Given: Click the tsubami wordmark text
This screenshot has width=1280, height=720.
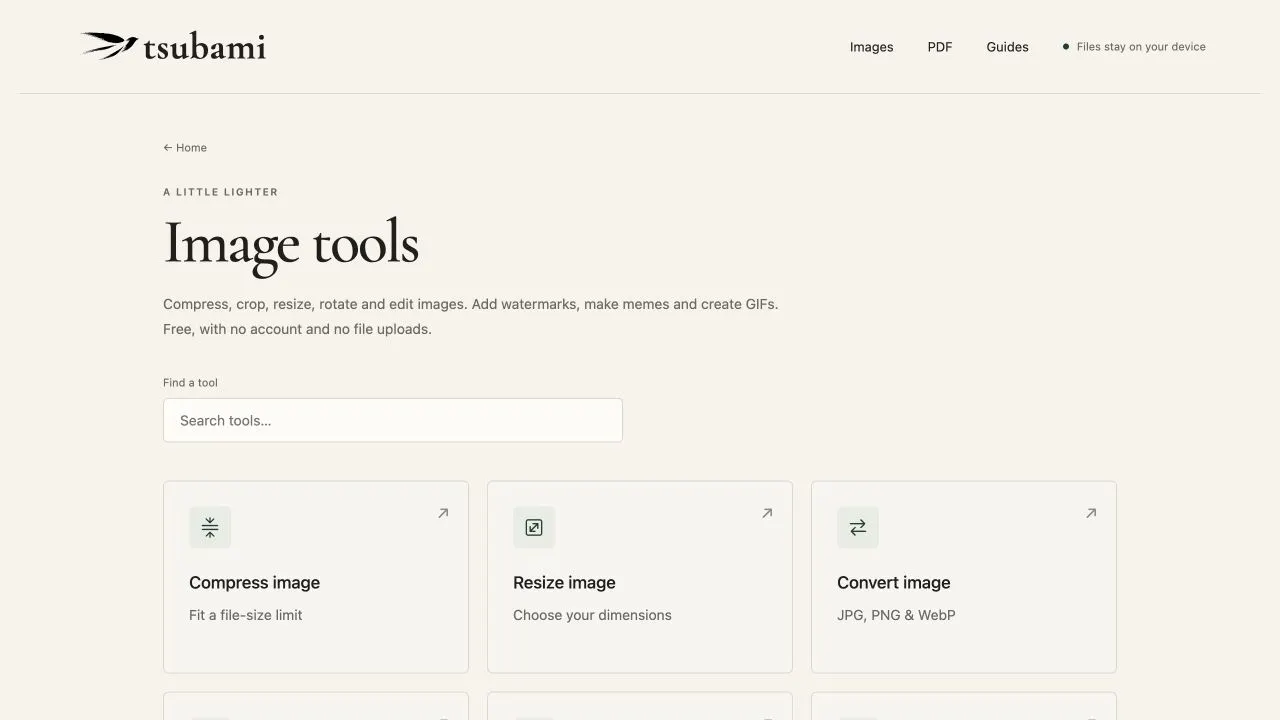Looking at the screenshot, I should click(x=205, y=47).
